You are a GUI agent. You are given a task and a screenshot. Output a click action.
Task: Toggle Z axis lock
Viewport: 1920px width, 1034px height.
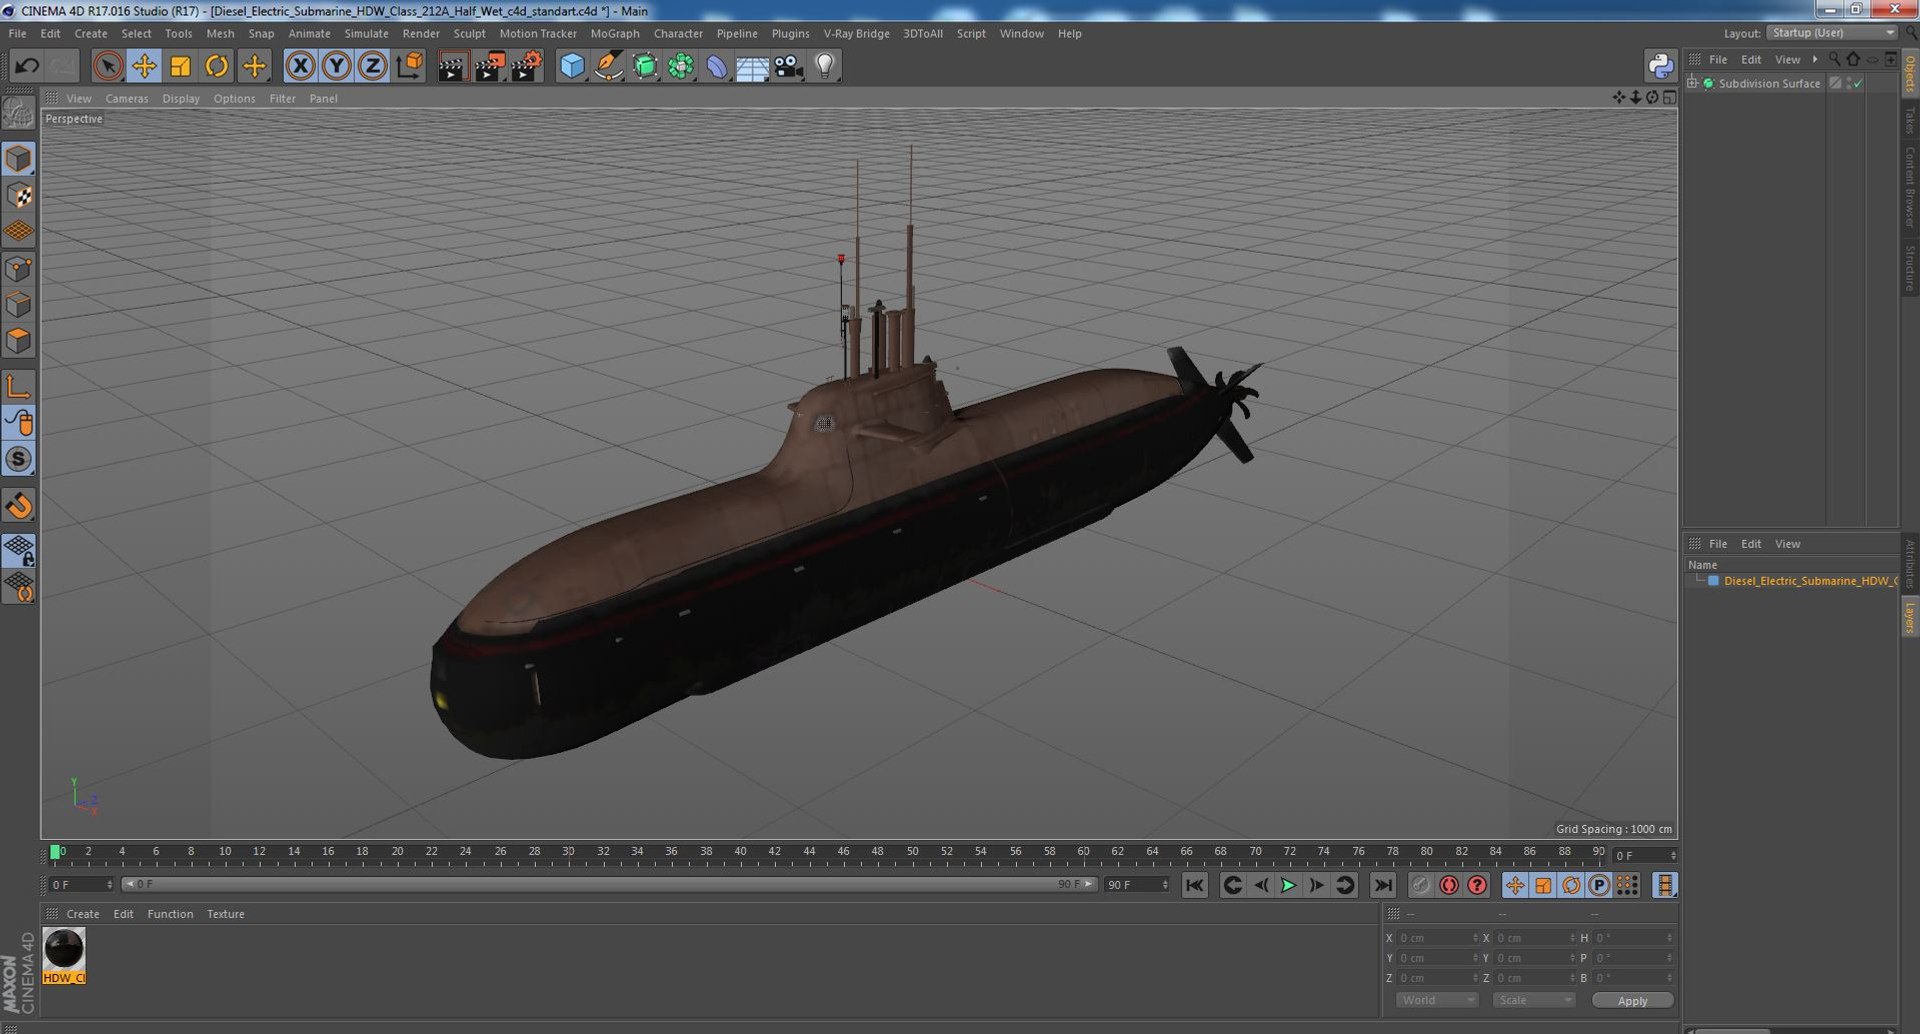372,66
